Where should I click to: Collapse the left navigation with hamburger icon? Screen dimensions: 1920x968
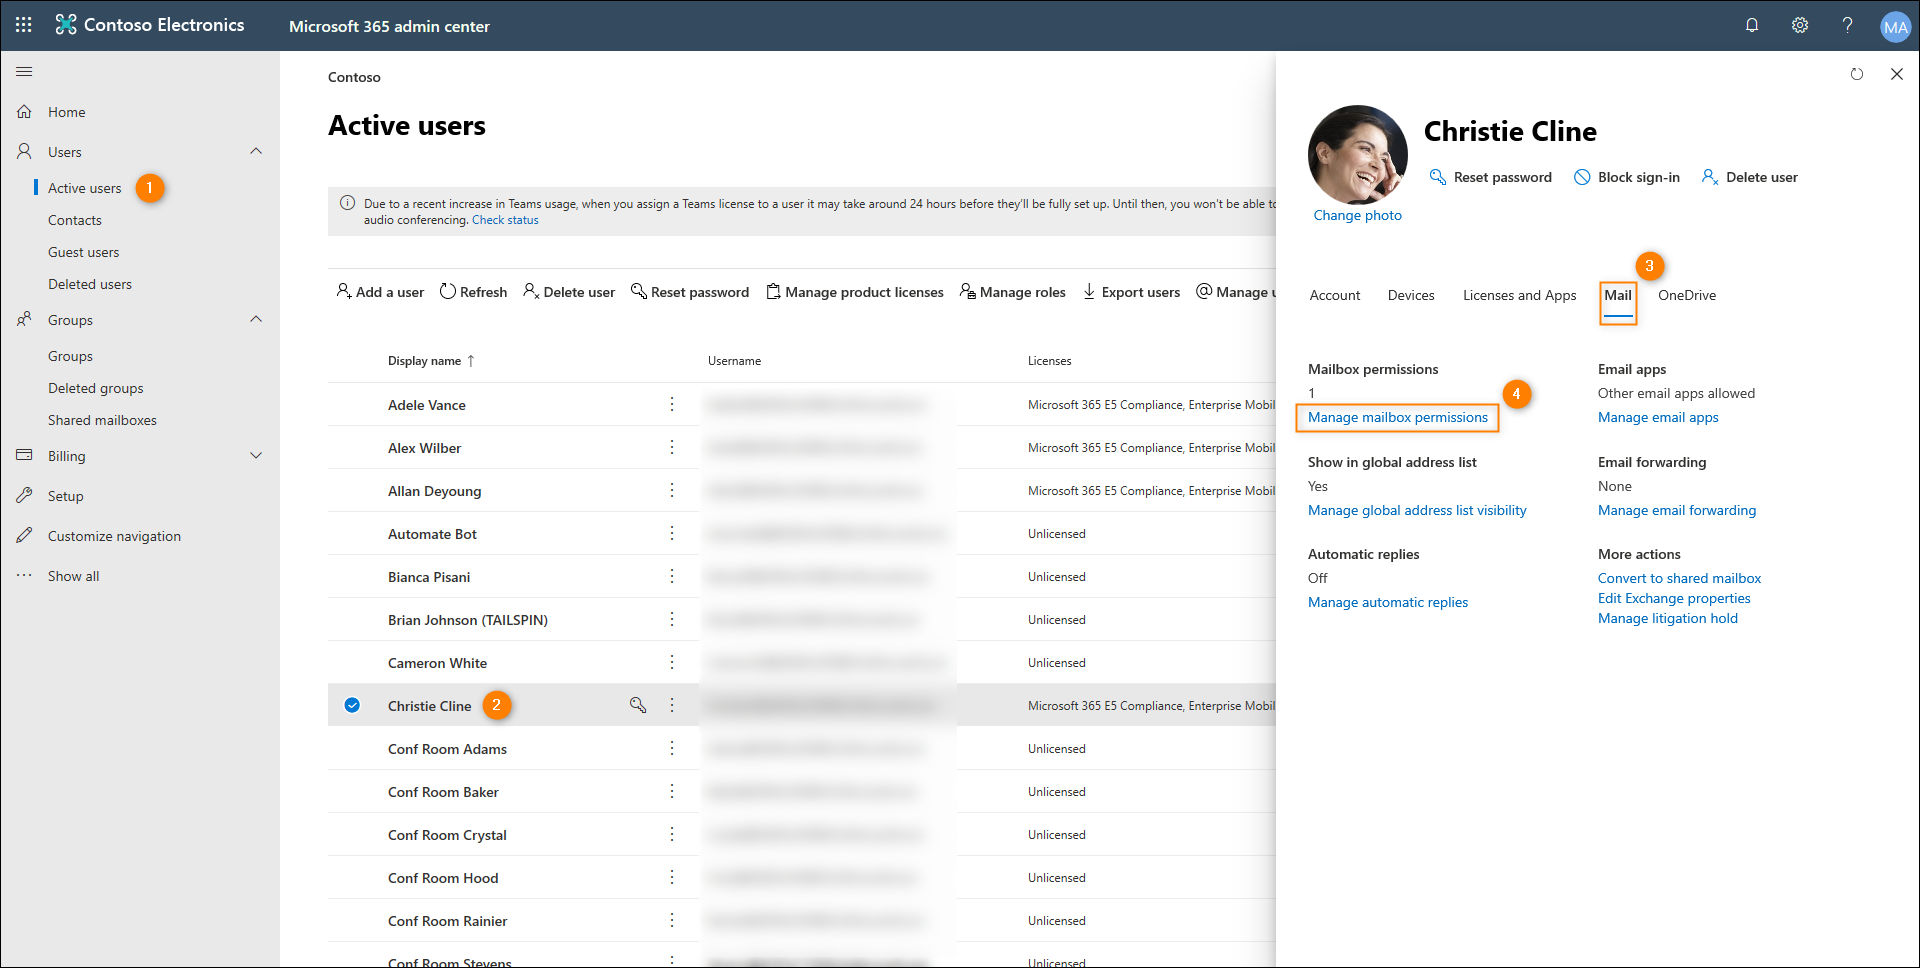pos(24,71)
